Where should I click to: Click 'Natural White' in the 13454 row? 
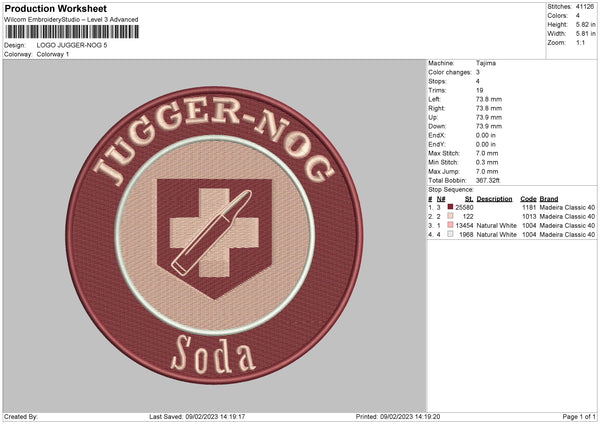496,225
